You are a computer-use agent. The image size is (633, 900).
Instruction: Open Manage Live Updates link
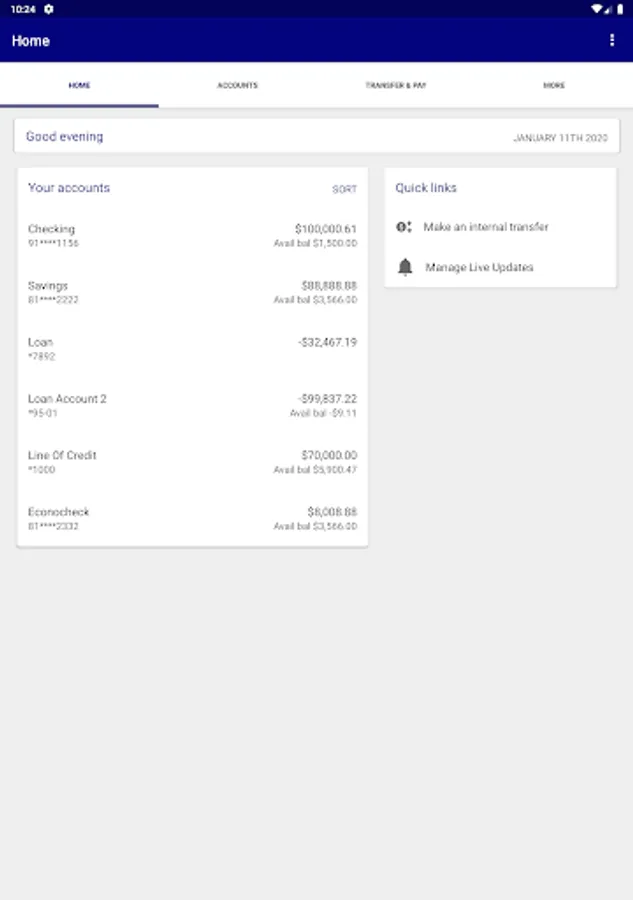[479, 267]
